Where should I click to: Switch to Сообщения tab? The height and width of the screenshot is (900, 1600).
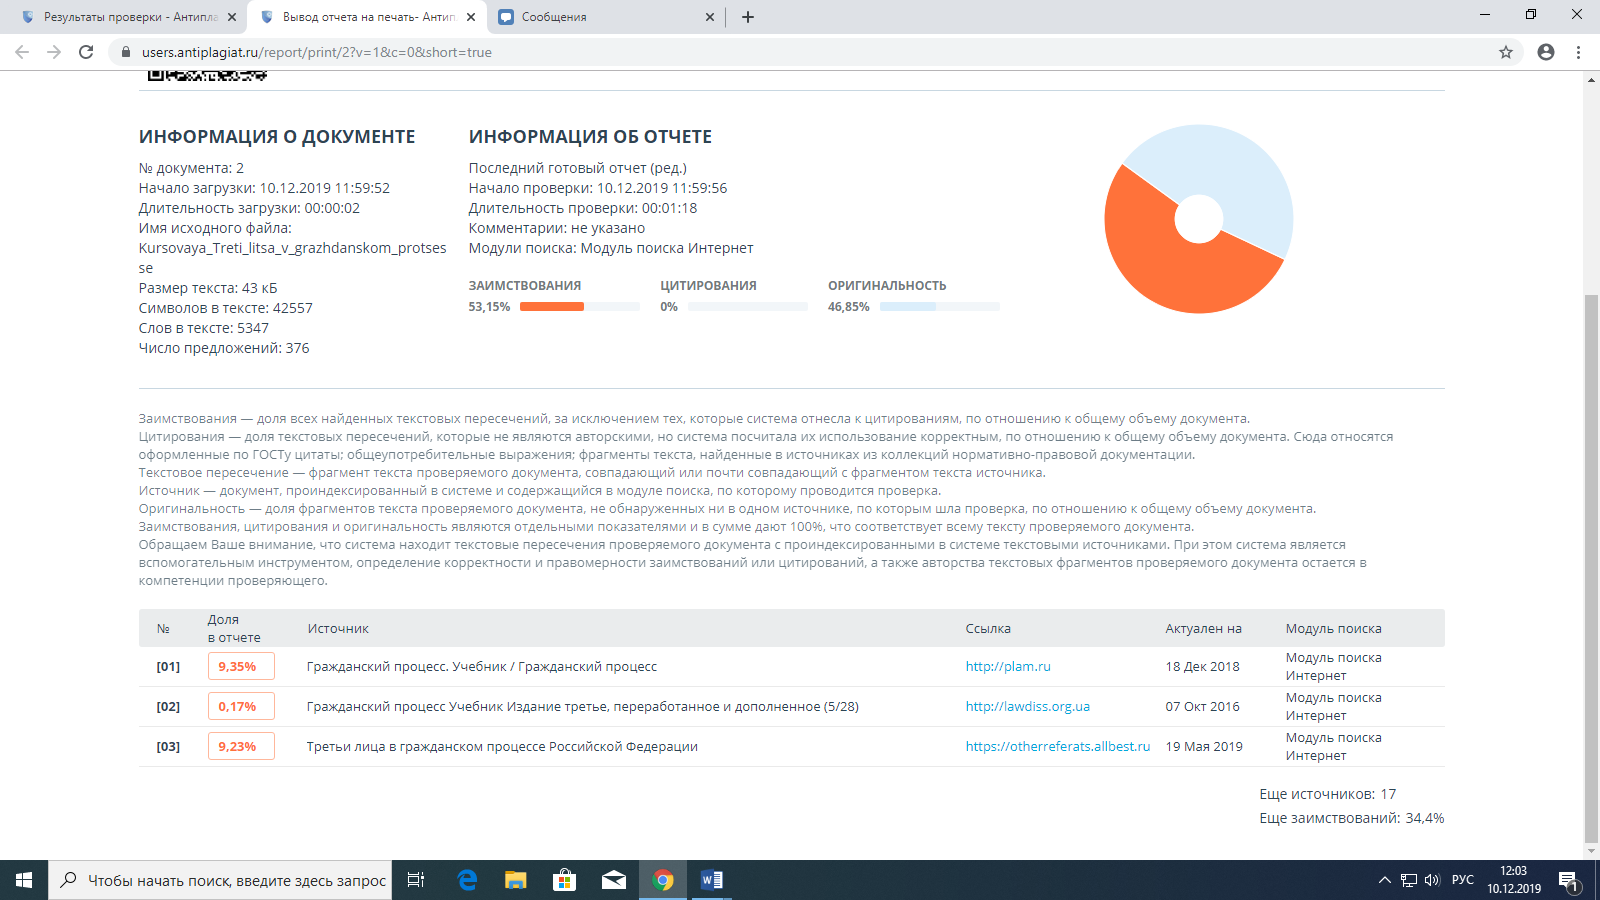pos(600,17)
